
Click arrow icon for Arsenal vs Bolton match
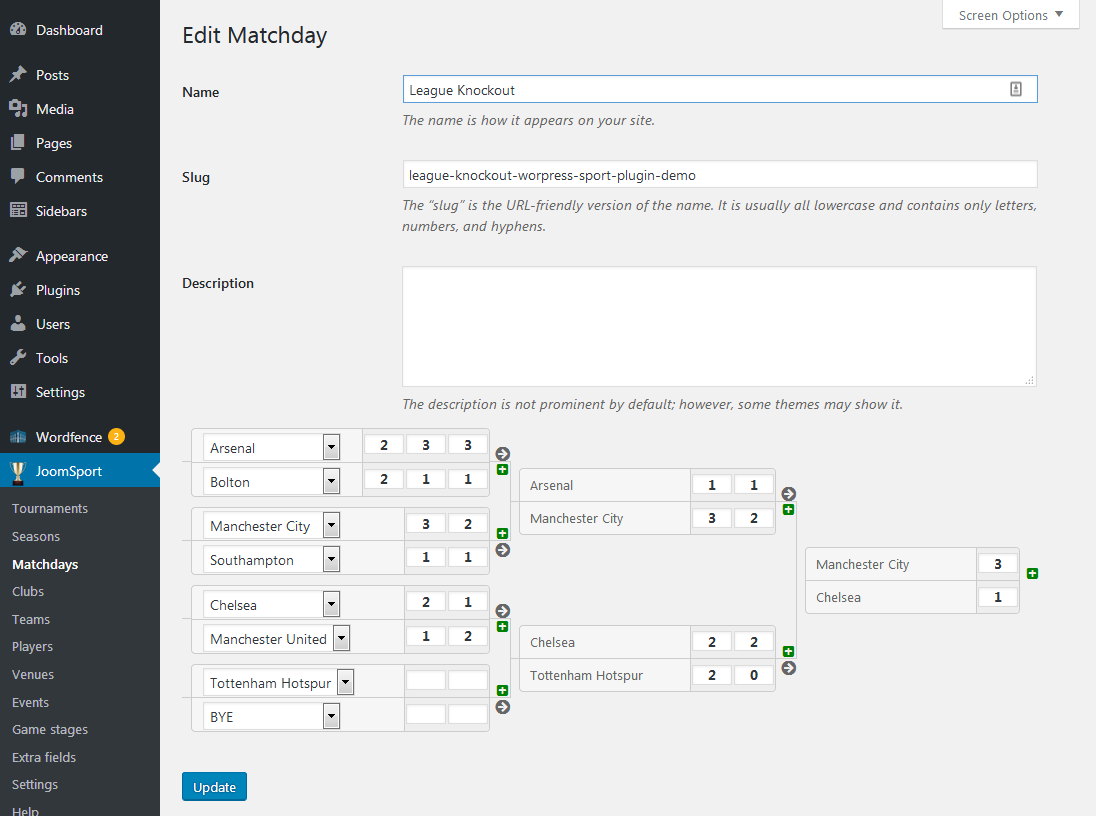pyautogui.click(x=503, y=454)
